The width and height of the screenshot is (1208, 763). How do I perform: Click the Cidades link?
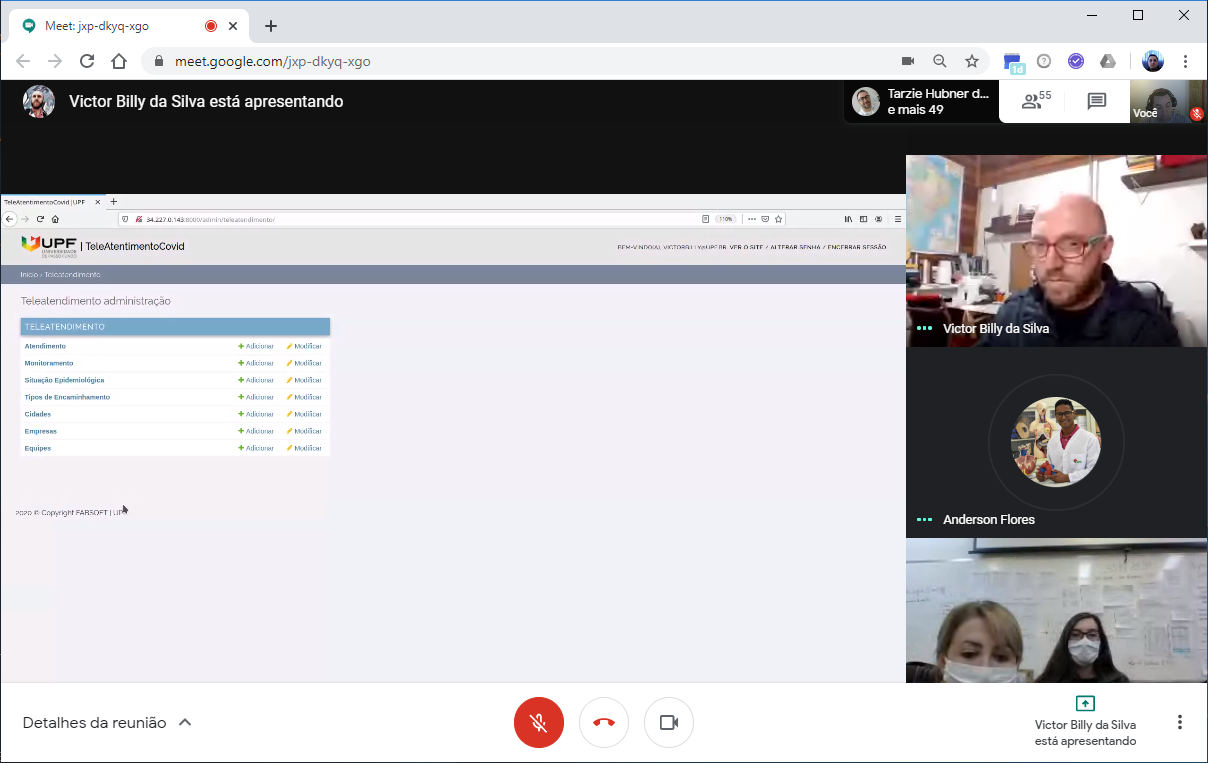38,414
